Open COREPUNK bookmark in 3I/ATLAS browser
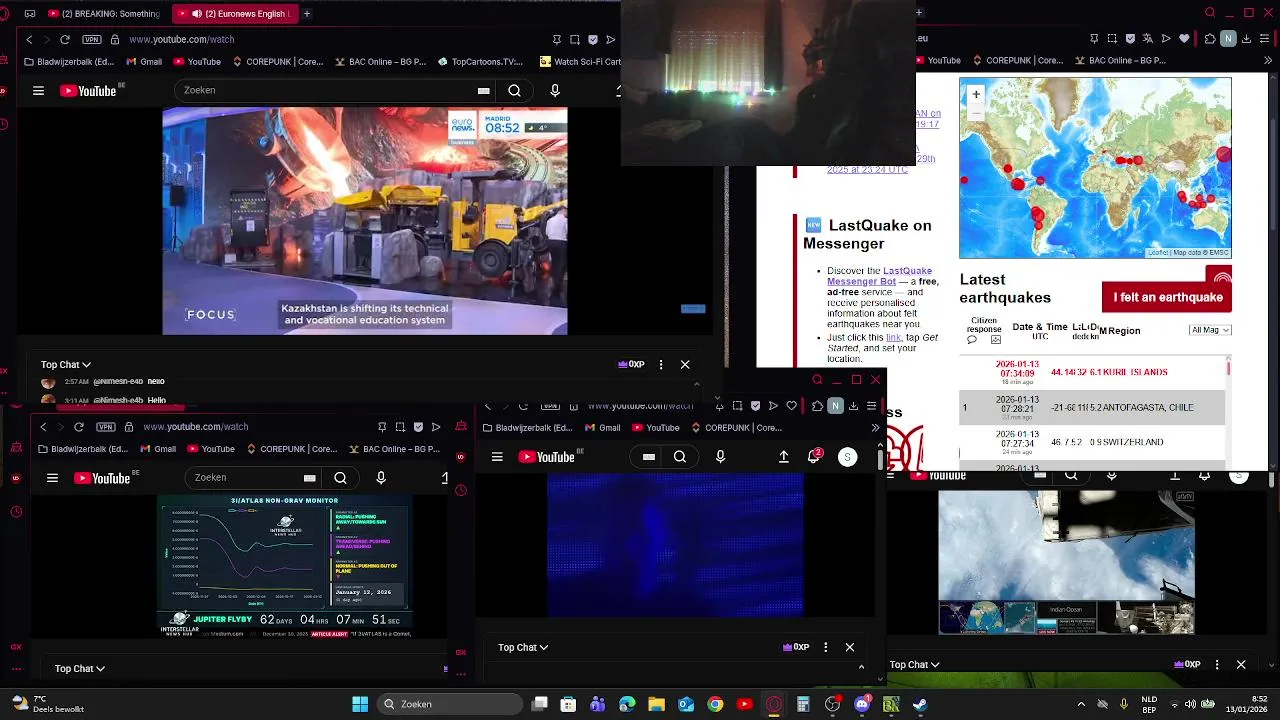Screen dimensions: 1280x720 point(292,449)
